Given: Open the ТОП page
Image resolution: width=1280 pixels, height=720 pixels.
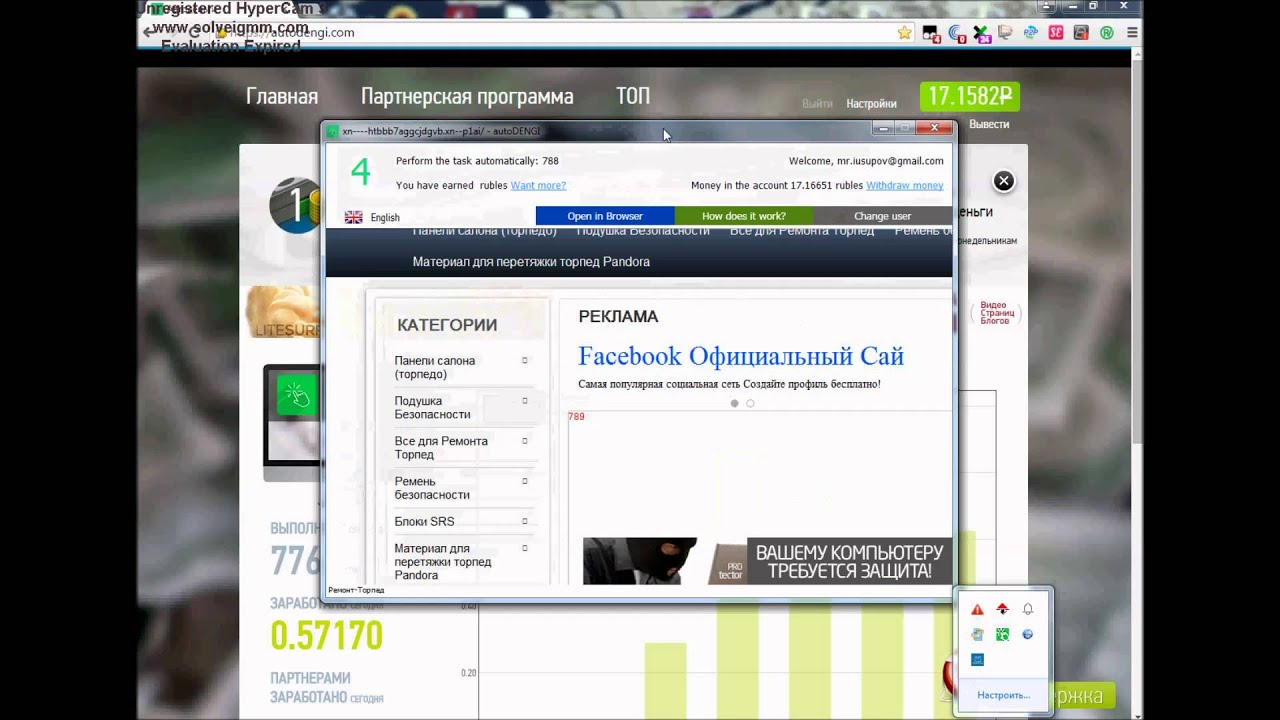Looking at the screenshot, I should tap(633, 97).
